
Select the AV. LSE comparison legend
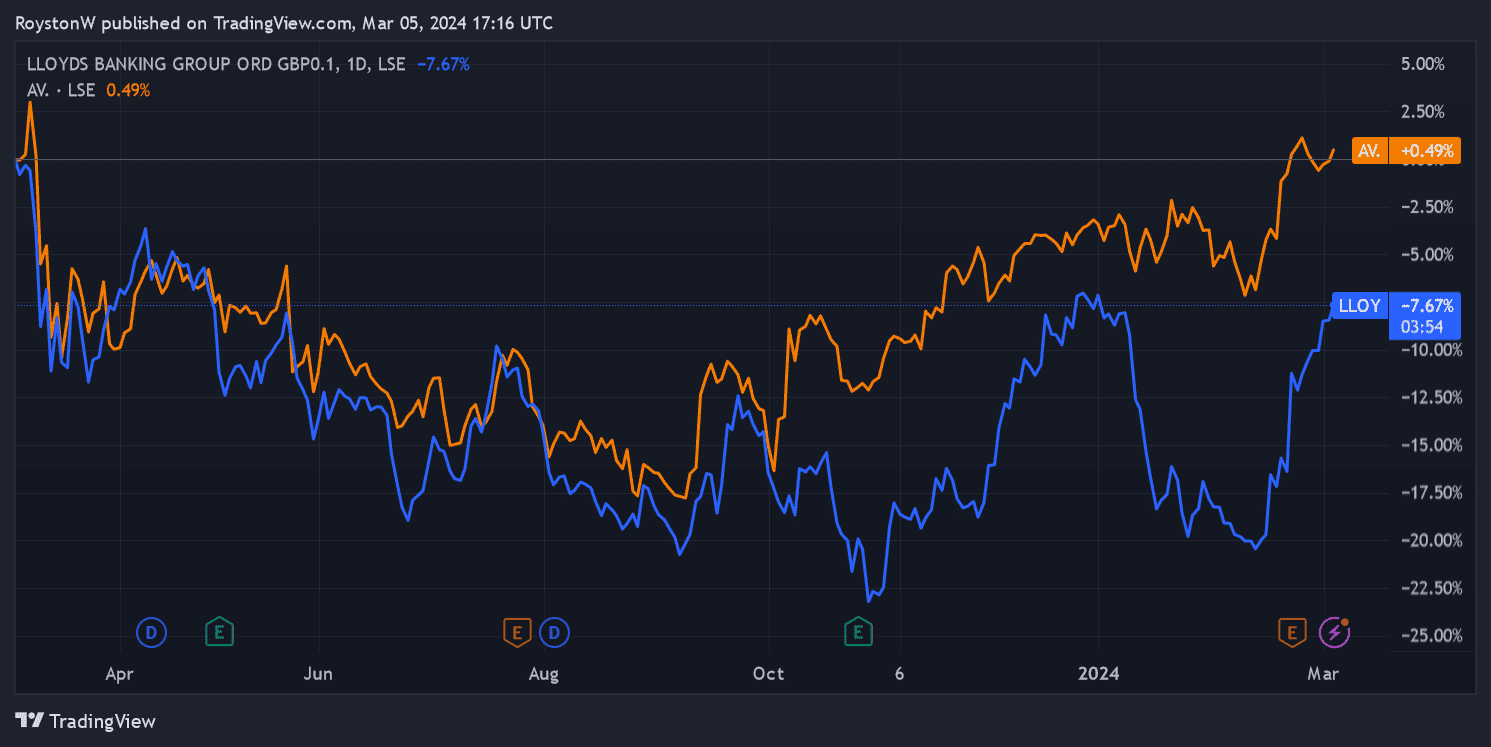pyautogui.click(x=62, y=90)
